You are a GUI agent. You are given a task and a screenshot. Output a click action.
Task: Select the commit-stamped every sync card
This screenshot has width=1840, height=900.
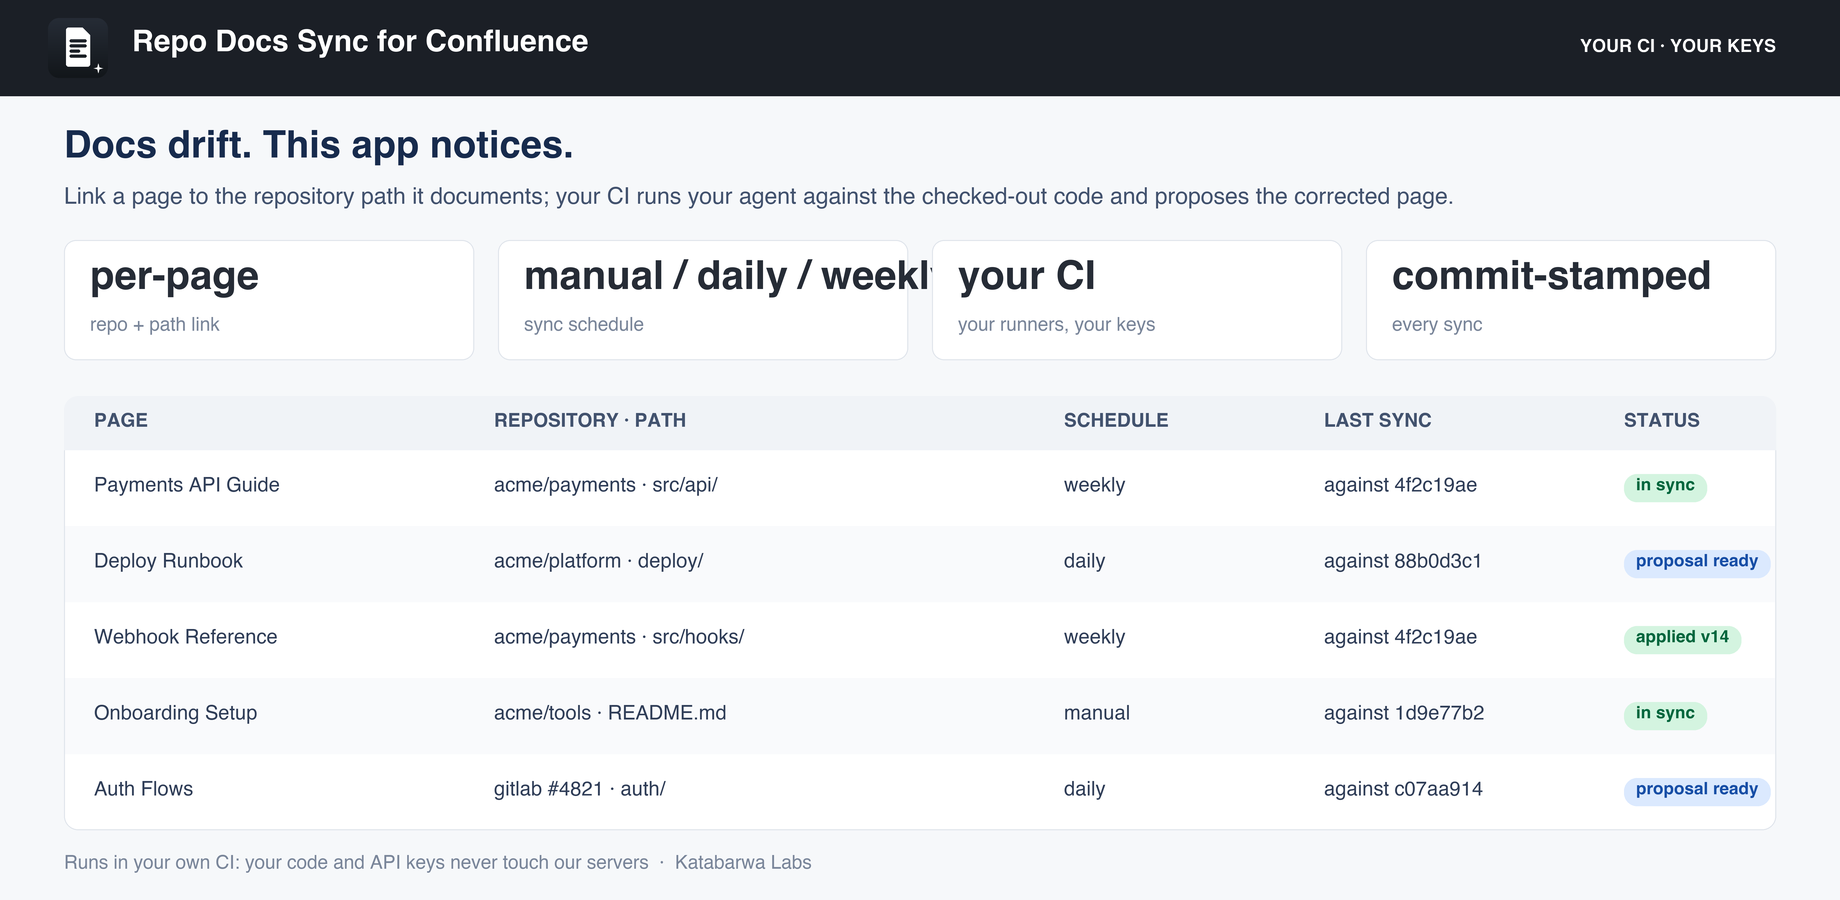pyautogui.click(x=1571, y=300)
